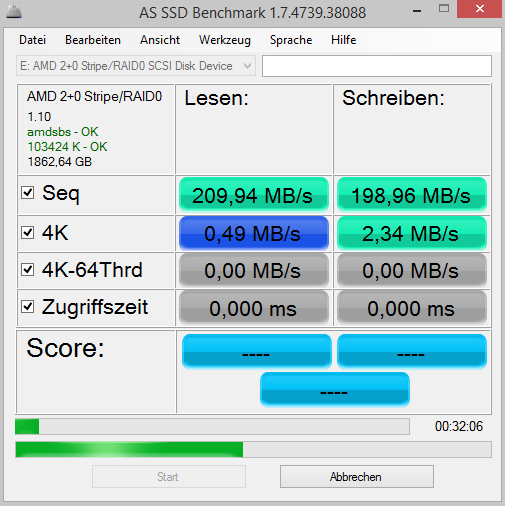Viewport: 505px width, 506px height.
Task: Open the Ansicht menu
Action: coord(160,40)
